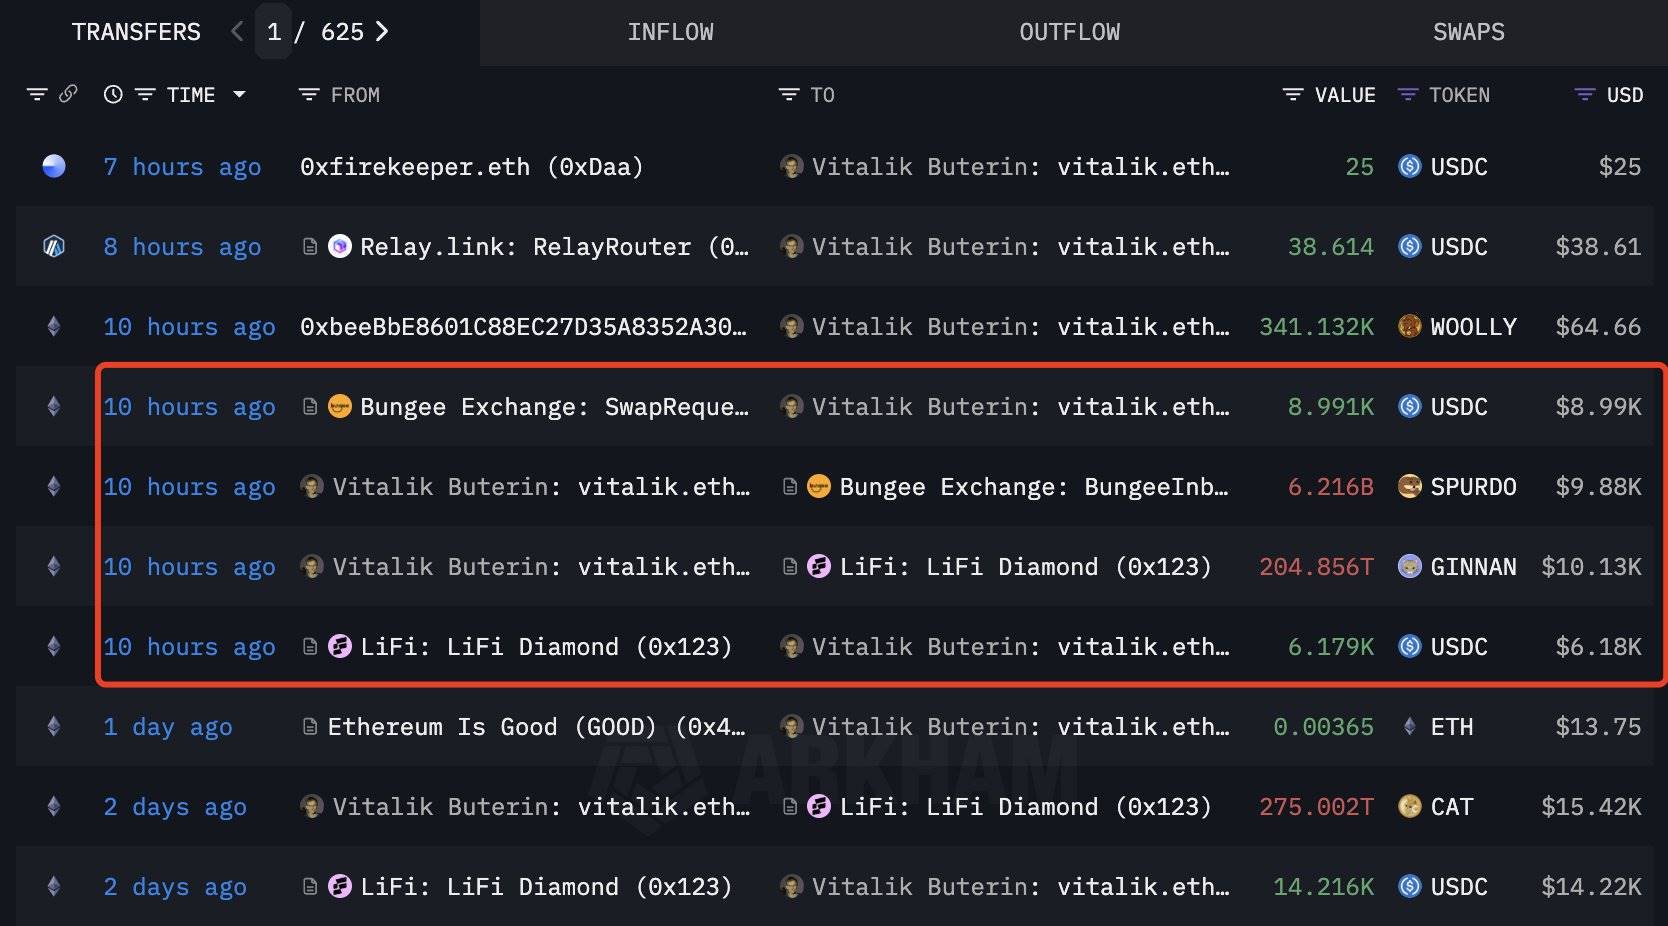
Task: Click the SPURDO token icon
Action: coord(1411,486)
